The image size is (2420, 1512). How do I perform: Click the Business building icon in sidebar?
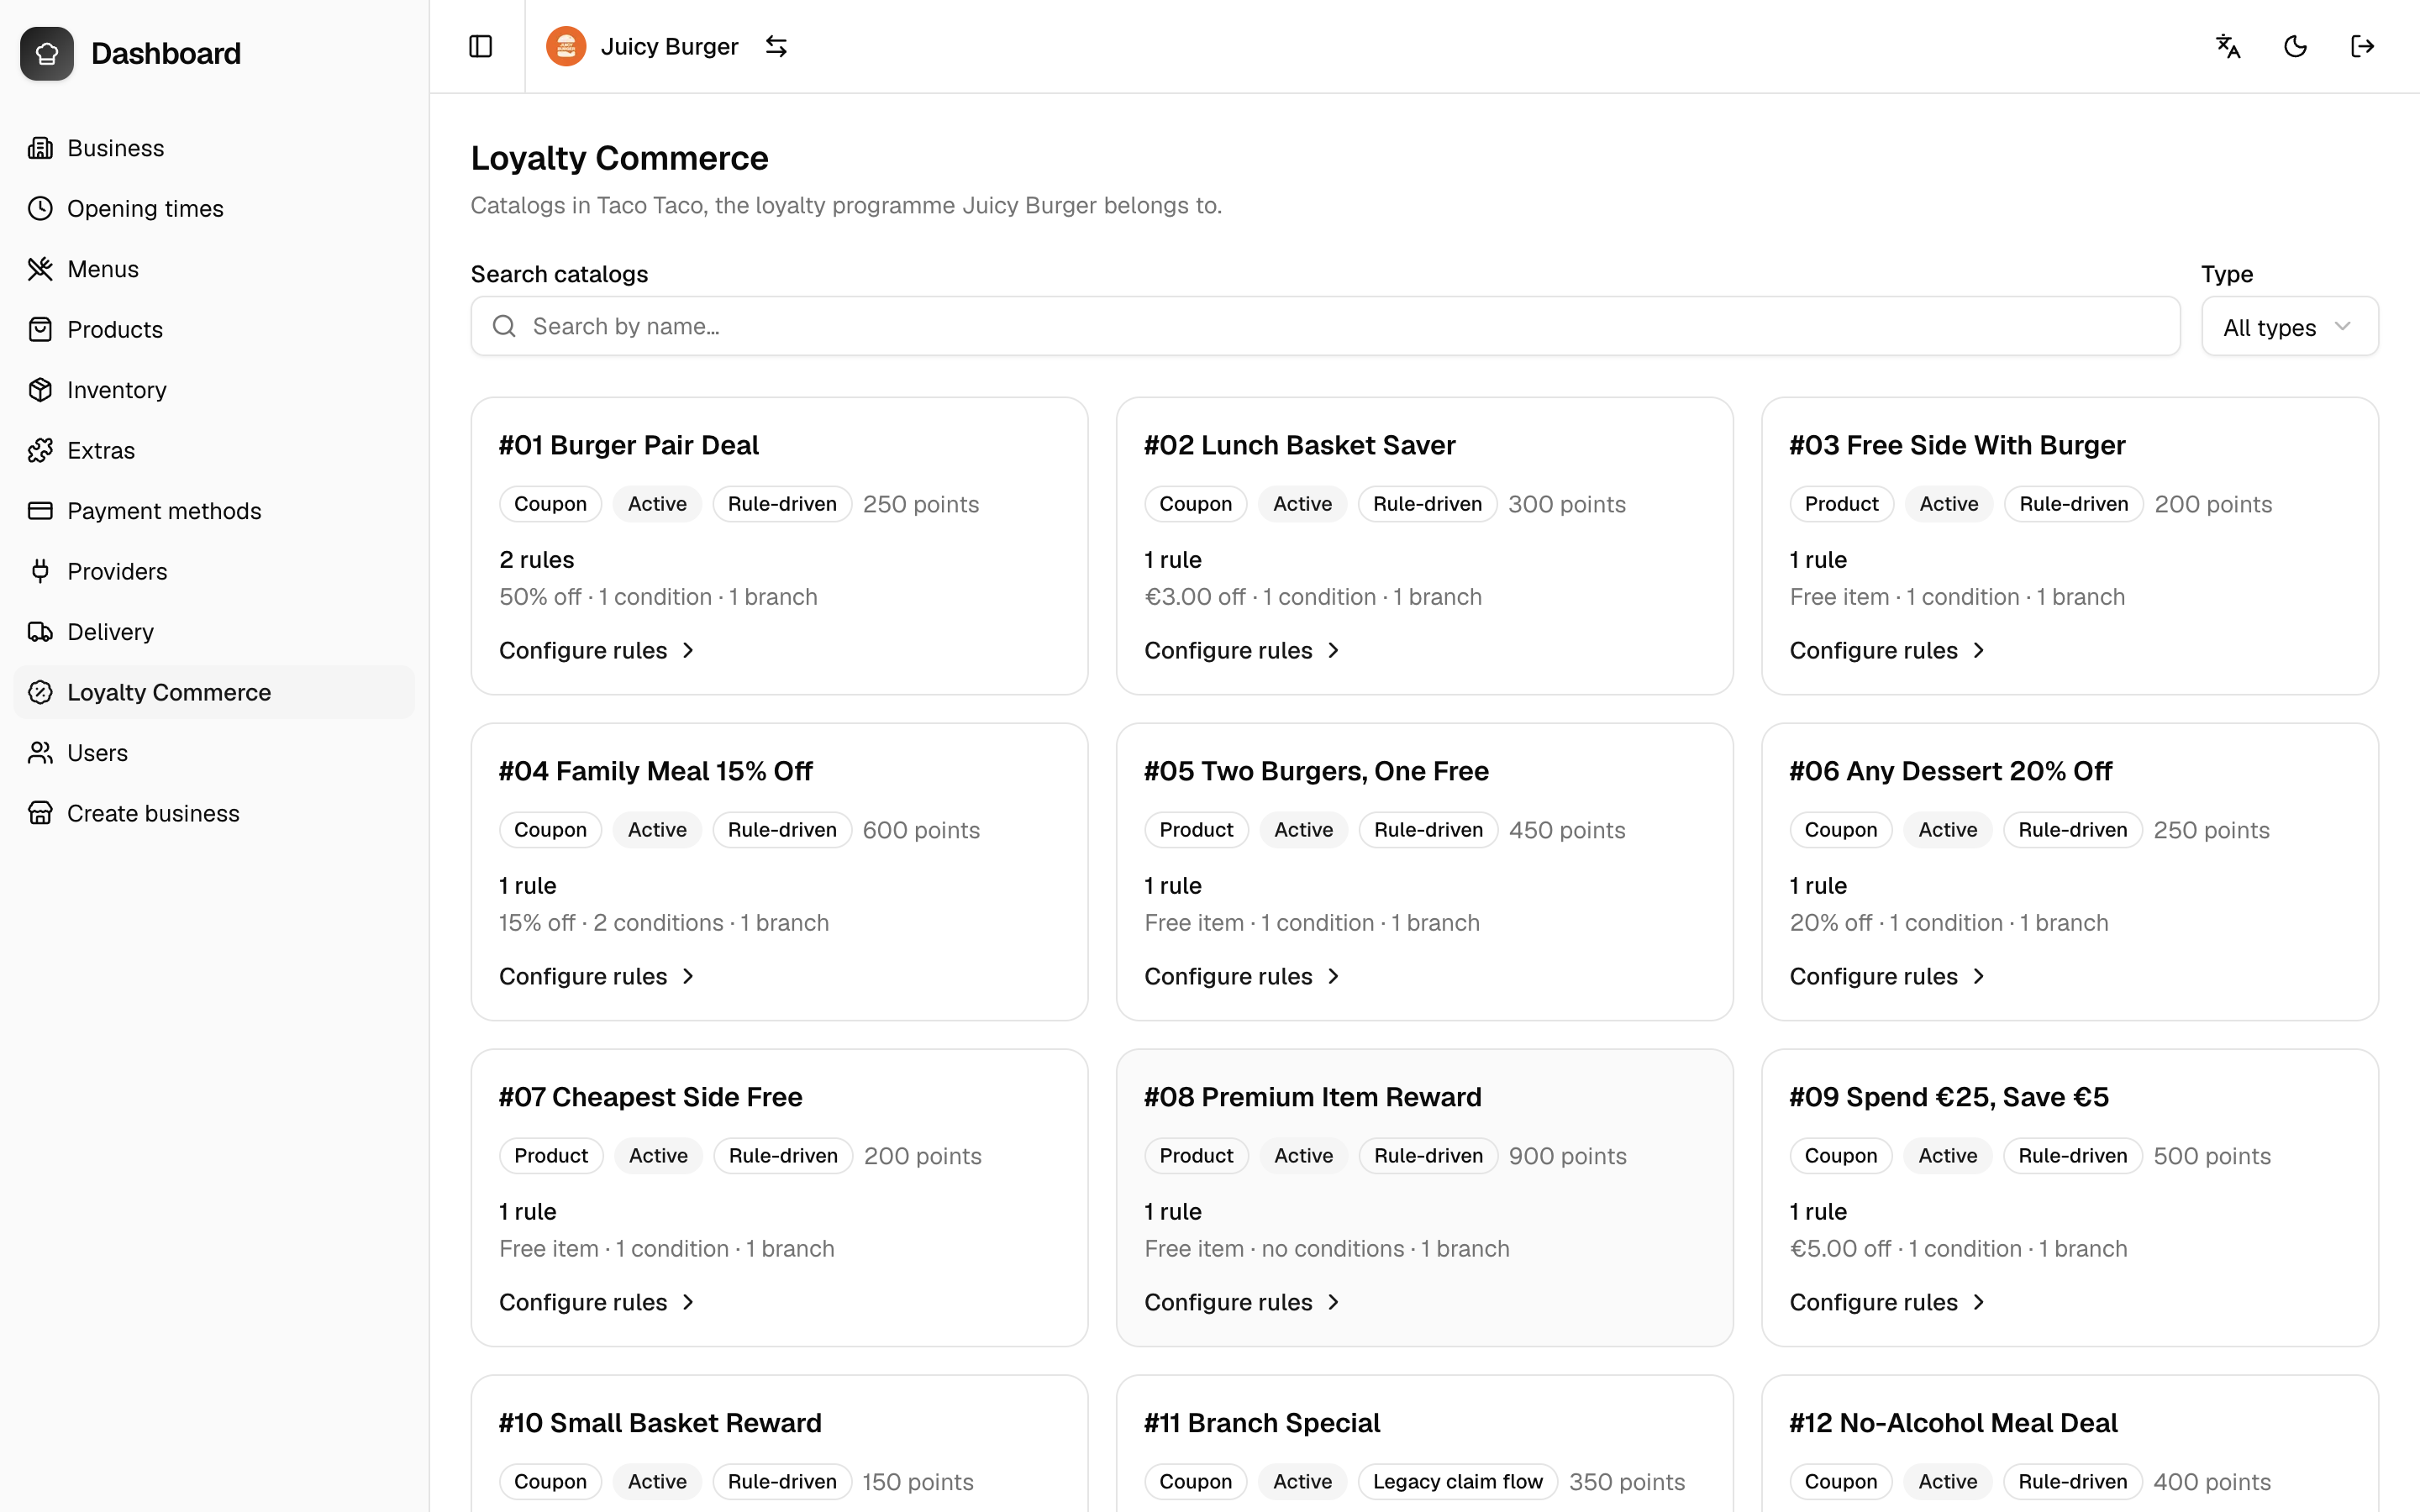pyautogui.click(x=40, y=148)
